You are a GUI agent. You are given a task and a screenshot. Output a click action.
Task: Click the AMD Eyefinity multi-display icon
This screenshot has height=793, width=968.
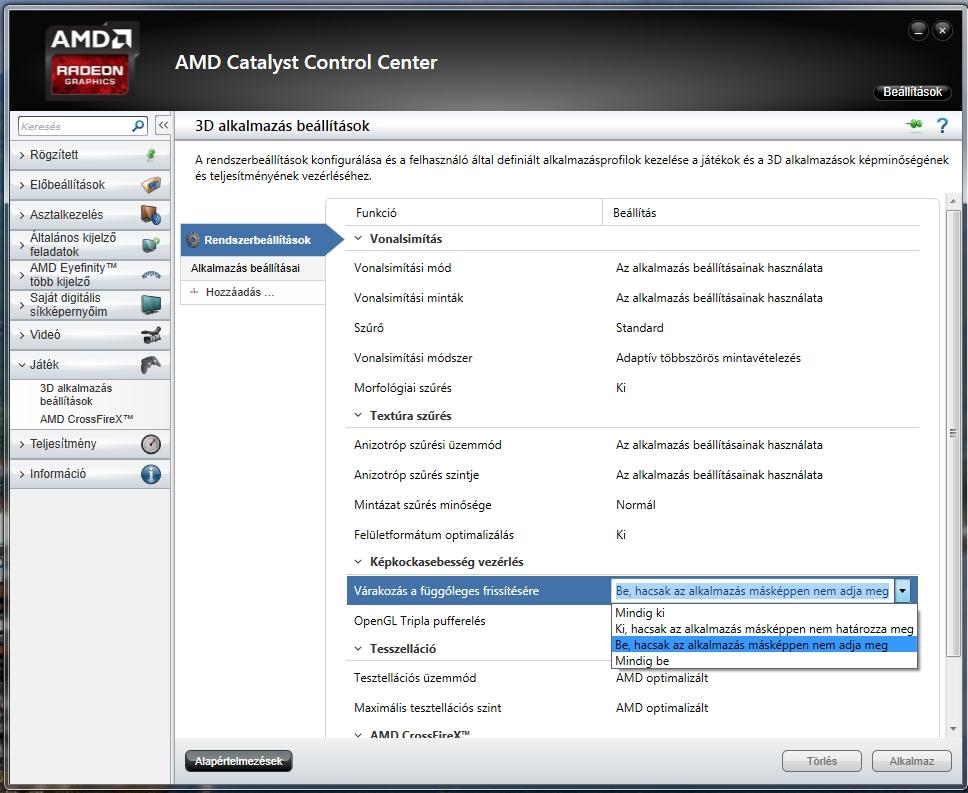151,275
